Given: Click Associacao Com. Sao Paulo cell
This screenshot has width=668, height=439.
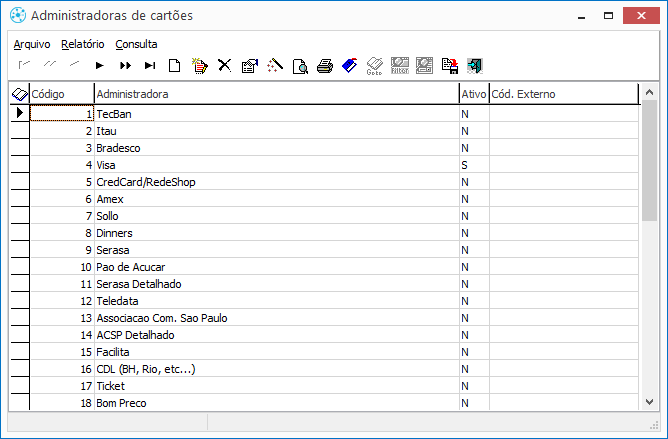Looking at the screenshot, I should 276,318.
